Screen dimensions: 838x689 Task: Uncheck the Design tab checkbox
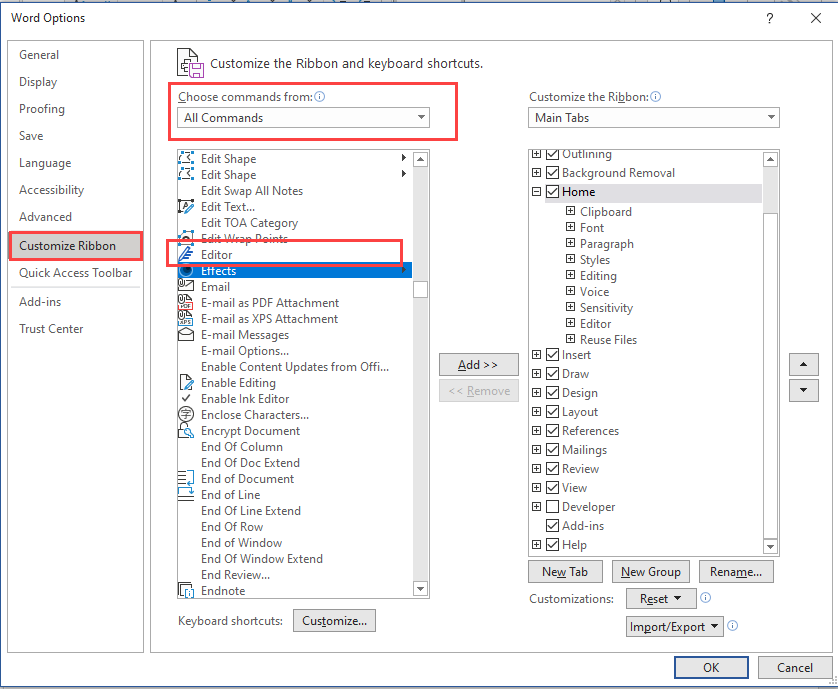click(553, 392)
